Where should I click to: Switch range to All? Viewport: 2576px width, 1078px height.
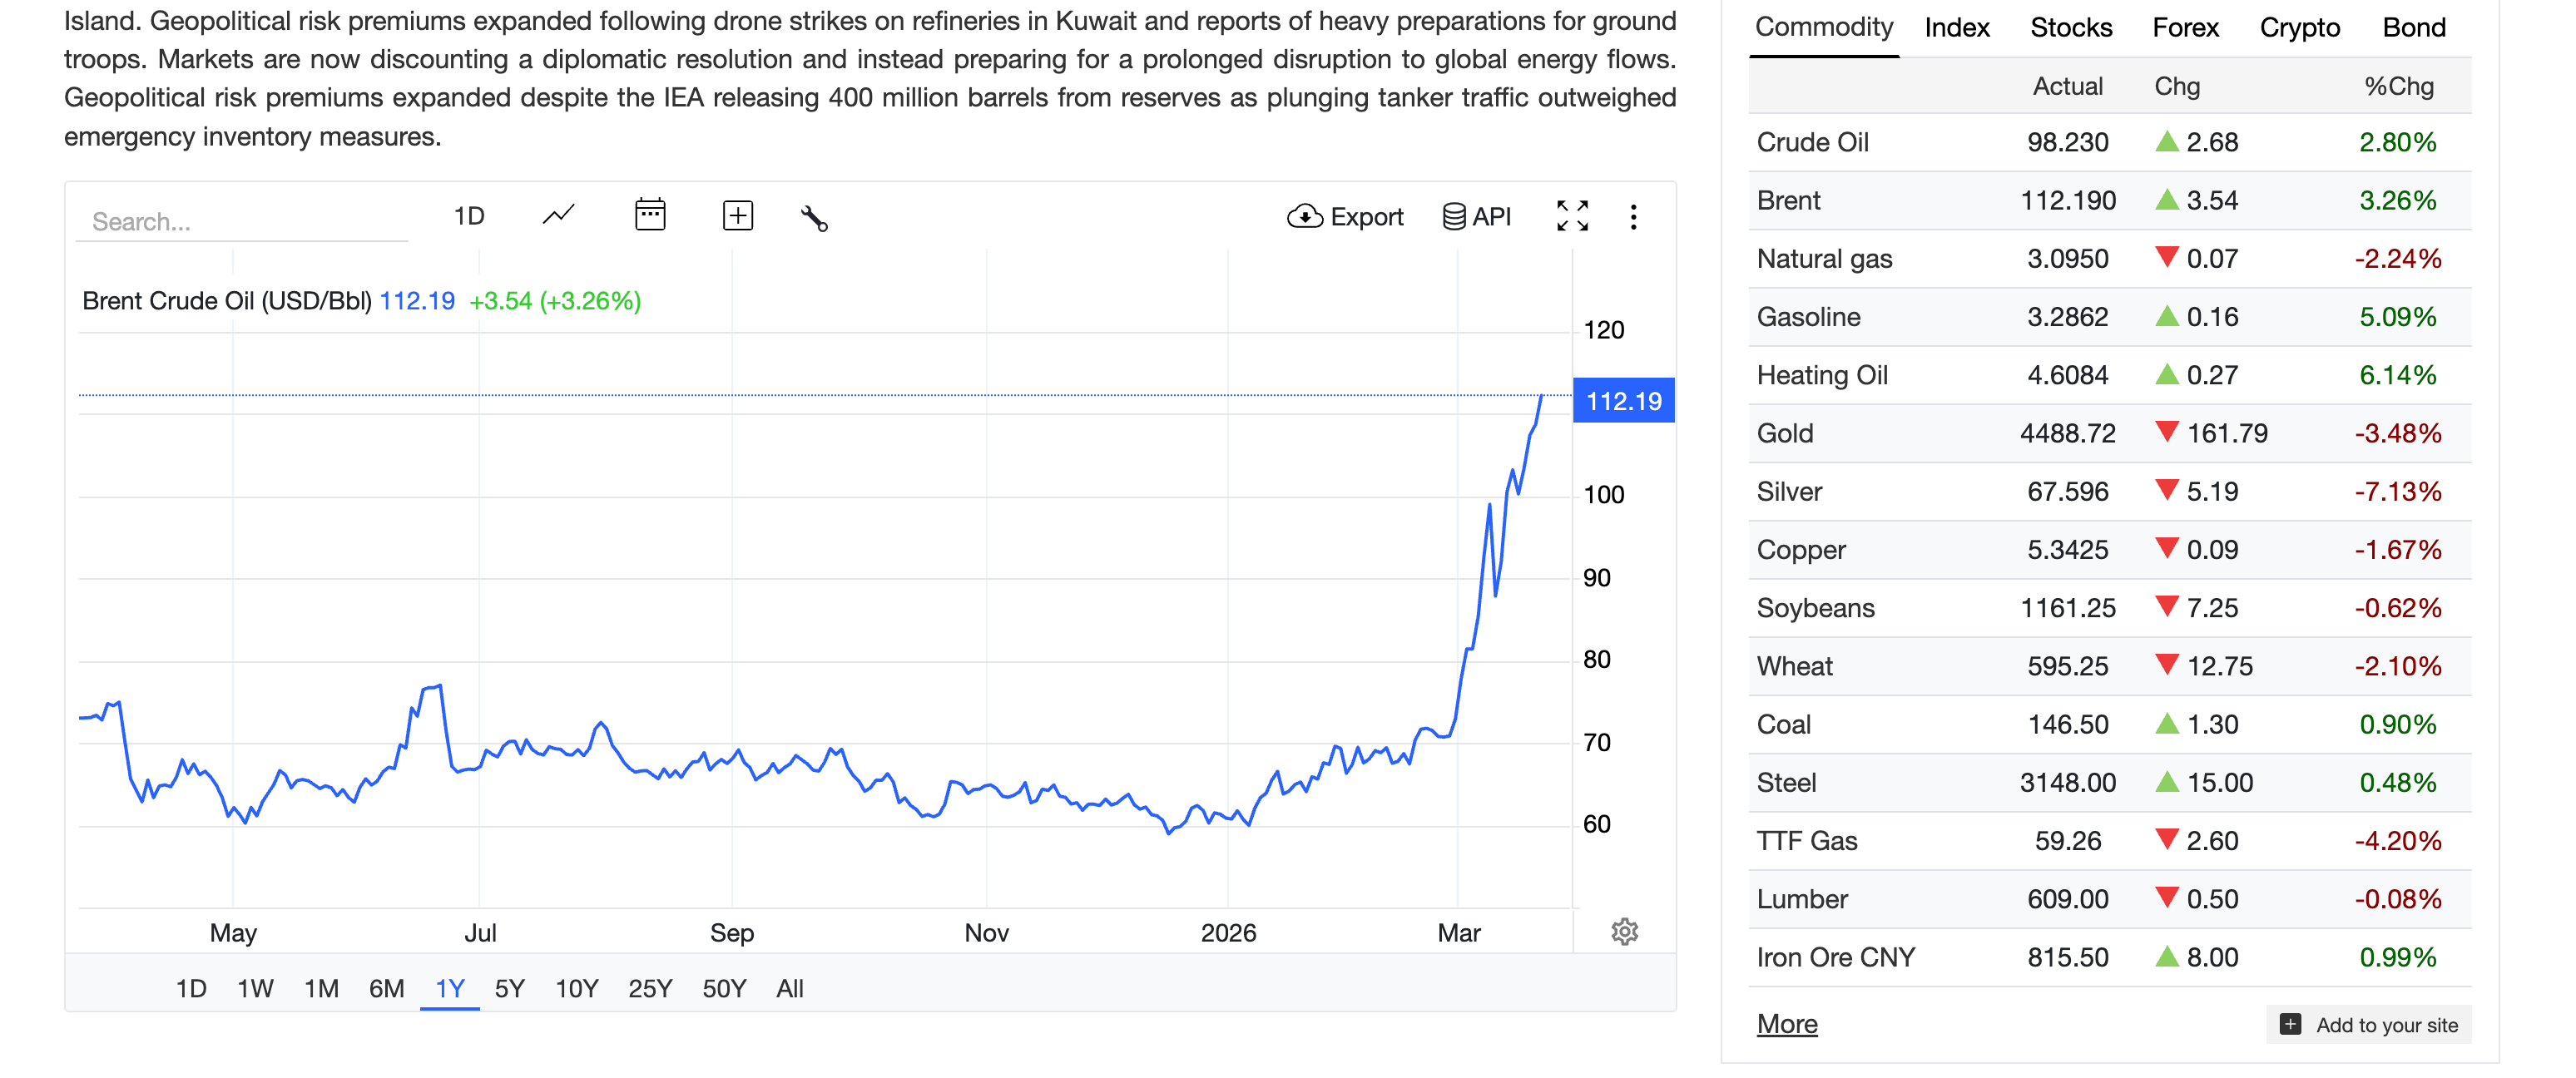(789, 988)
